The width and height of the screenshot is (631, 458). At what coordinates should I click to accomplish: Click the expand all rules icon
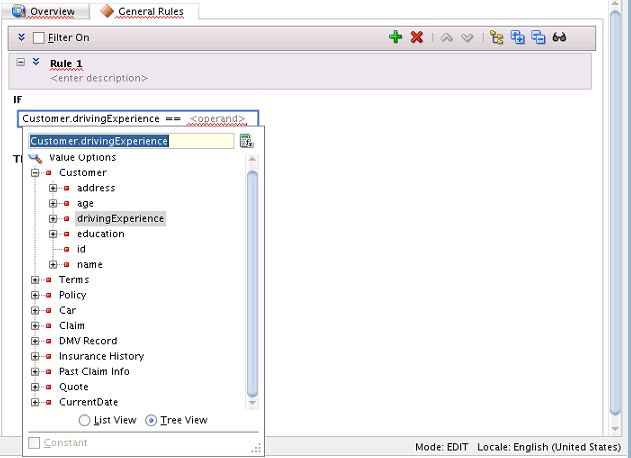click(518, 37)
